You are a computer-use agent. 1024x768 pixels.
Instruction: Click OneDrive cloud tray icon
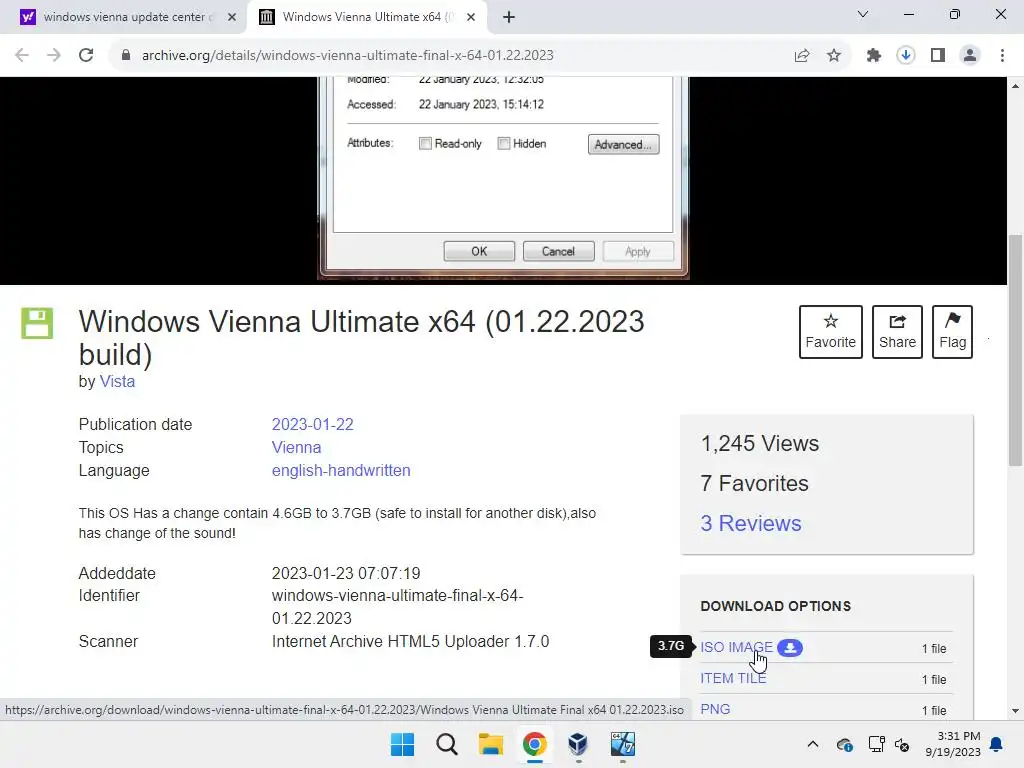coord(844,744)
